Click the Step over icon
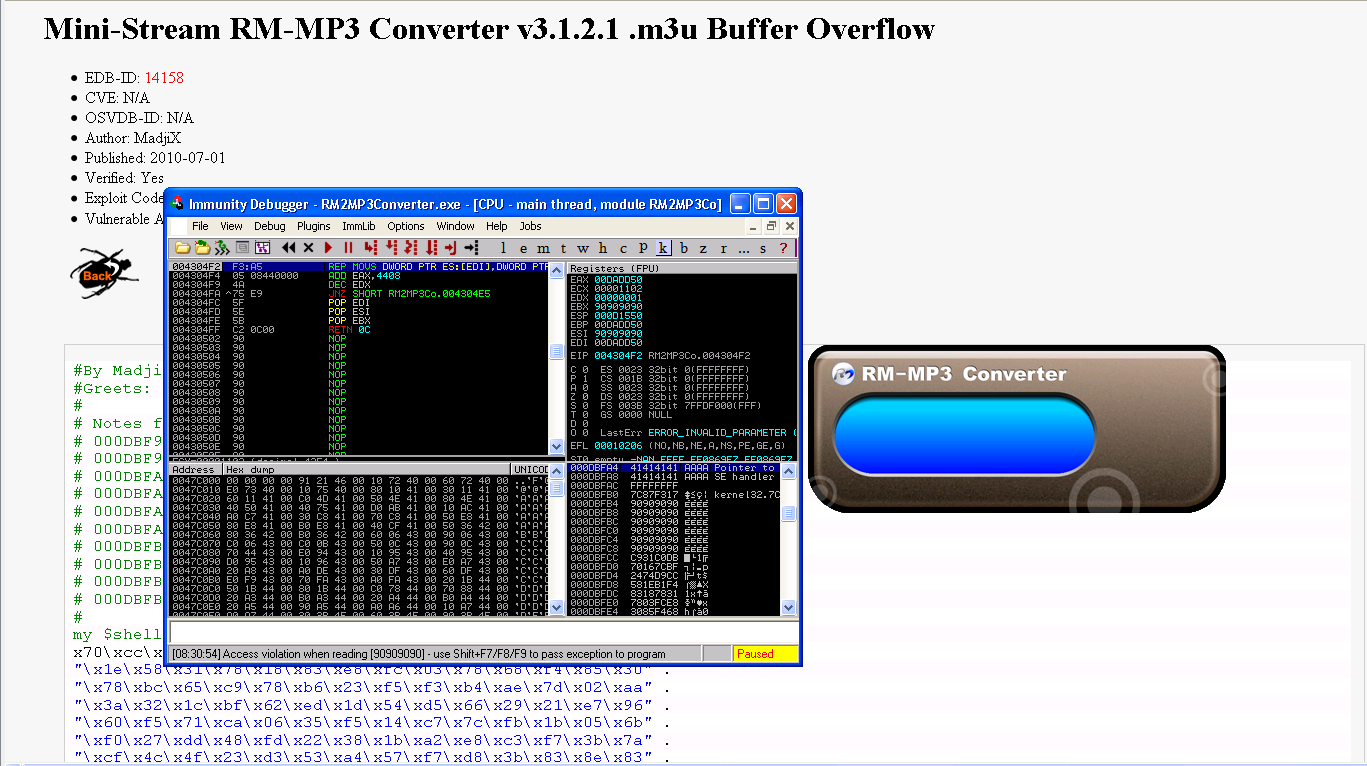1367x766 pixels. (x=391, y=247)
